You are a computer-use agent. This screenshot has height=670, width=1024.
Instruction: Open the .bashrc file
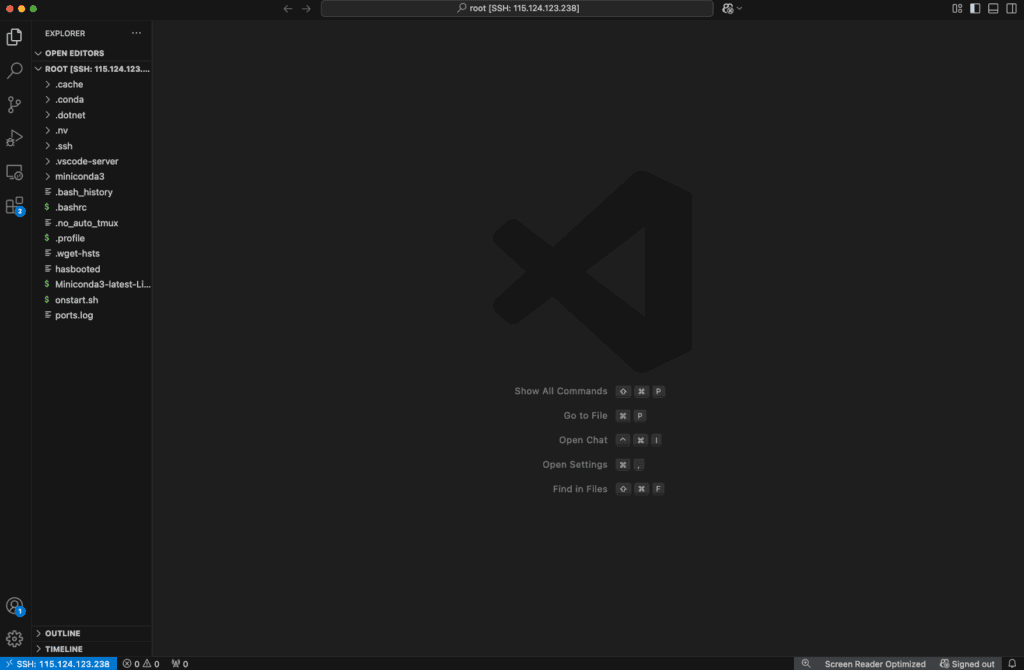point(92,207)
